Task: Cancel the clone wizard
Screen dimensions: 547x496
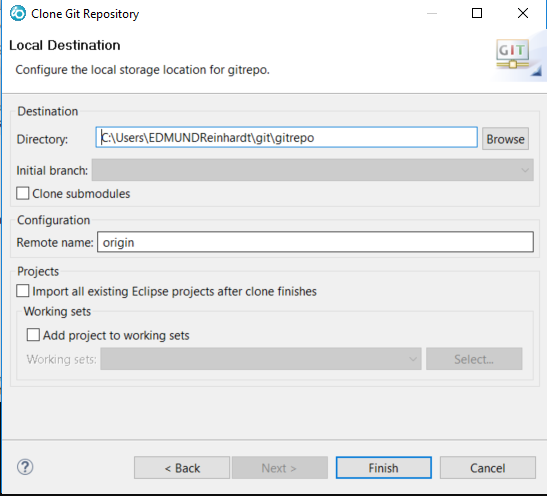Action: coord(488,468)
